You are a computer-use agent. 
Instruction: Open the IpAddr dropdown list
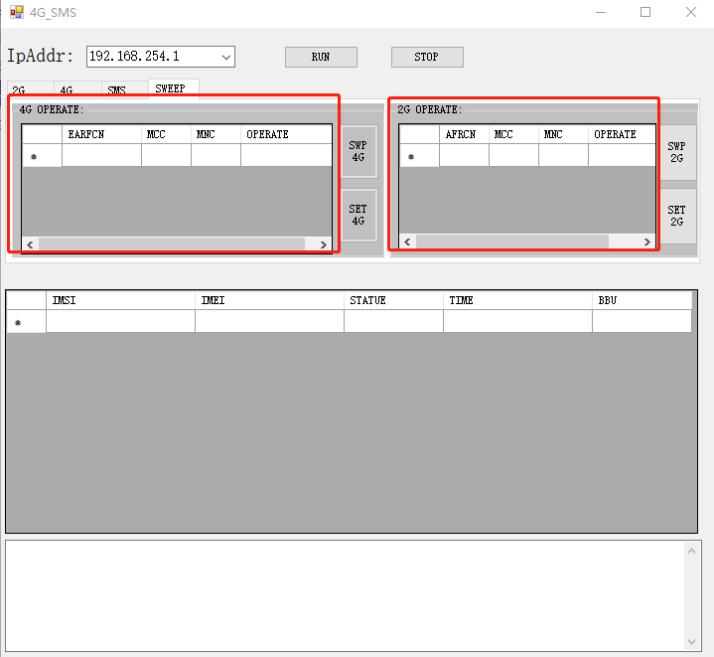(x=226, y=57)
